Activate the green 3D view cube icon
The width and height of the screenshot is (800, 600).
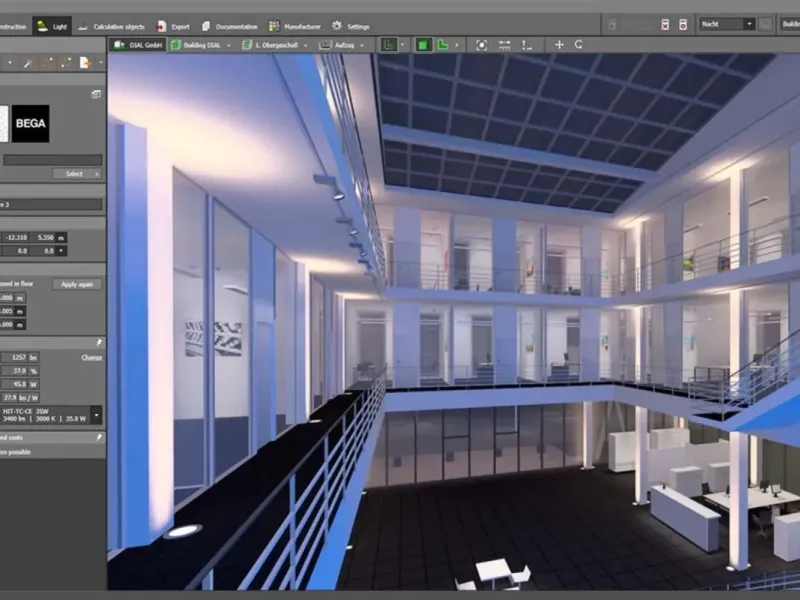pos(423,45)
